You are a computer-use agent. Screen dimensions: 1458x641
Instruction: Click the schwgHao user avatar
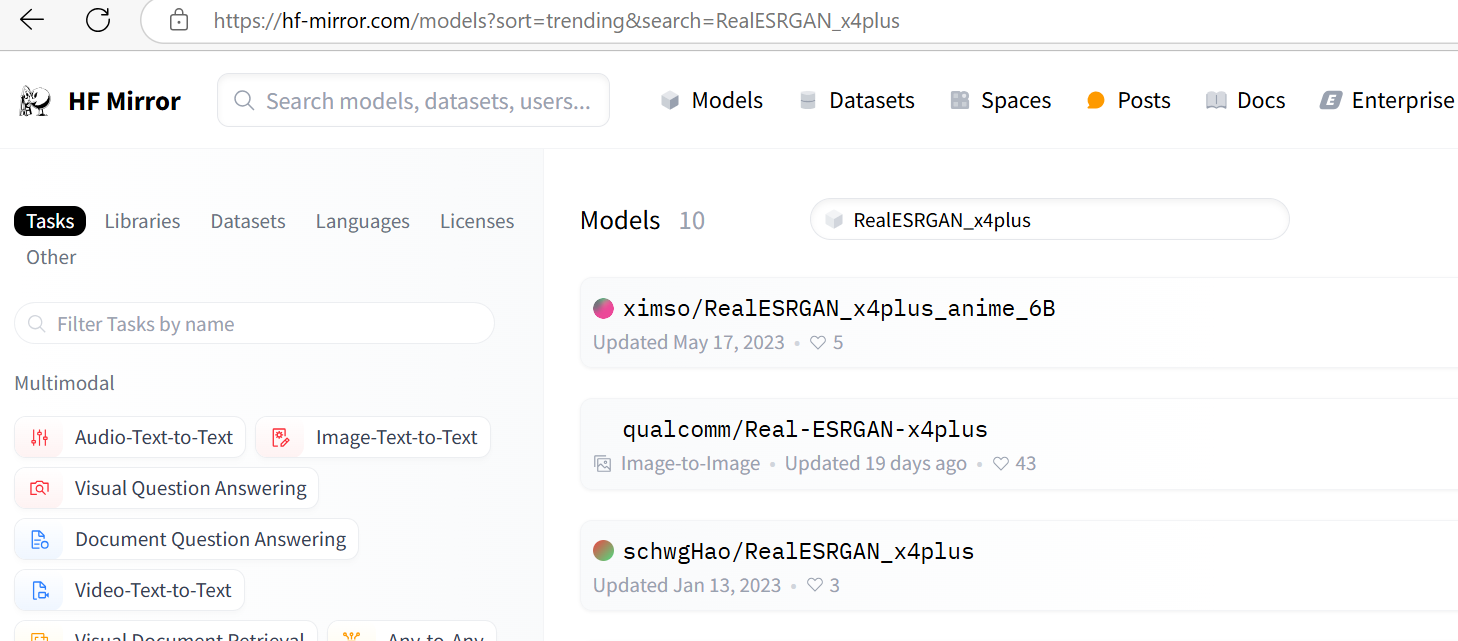point(603,550)
